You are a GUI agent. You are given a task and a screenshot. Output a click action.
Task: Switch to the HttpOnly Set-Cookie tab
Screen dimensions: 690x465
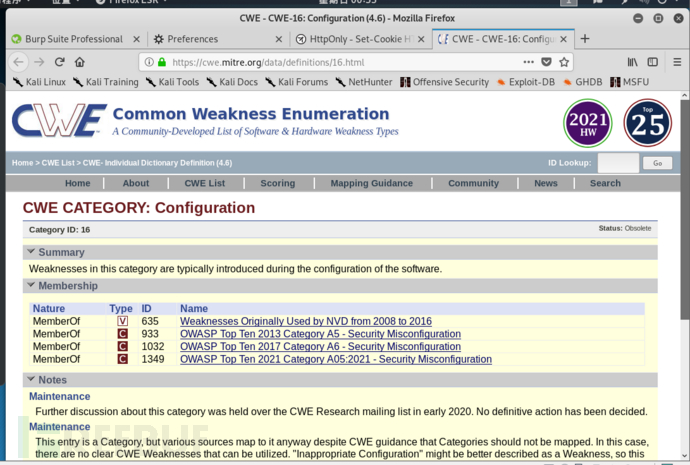tap(360, 39)
